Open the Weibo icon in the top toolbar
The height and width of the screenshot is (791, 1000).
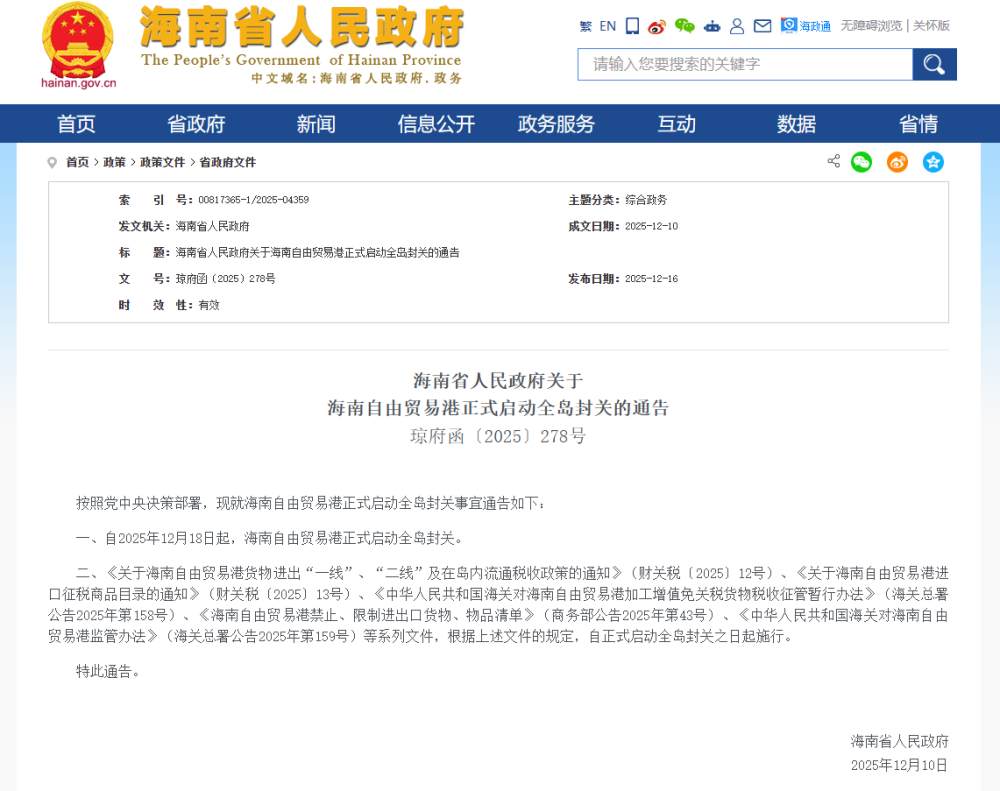(x=657, y=26)
